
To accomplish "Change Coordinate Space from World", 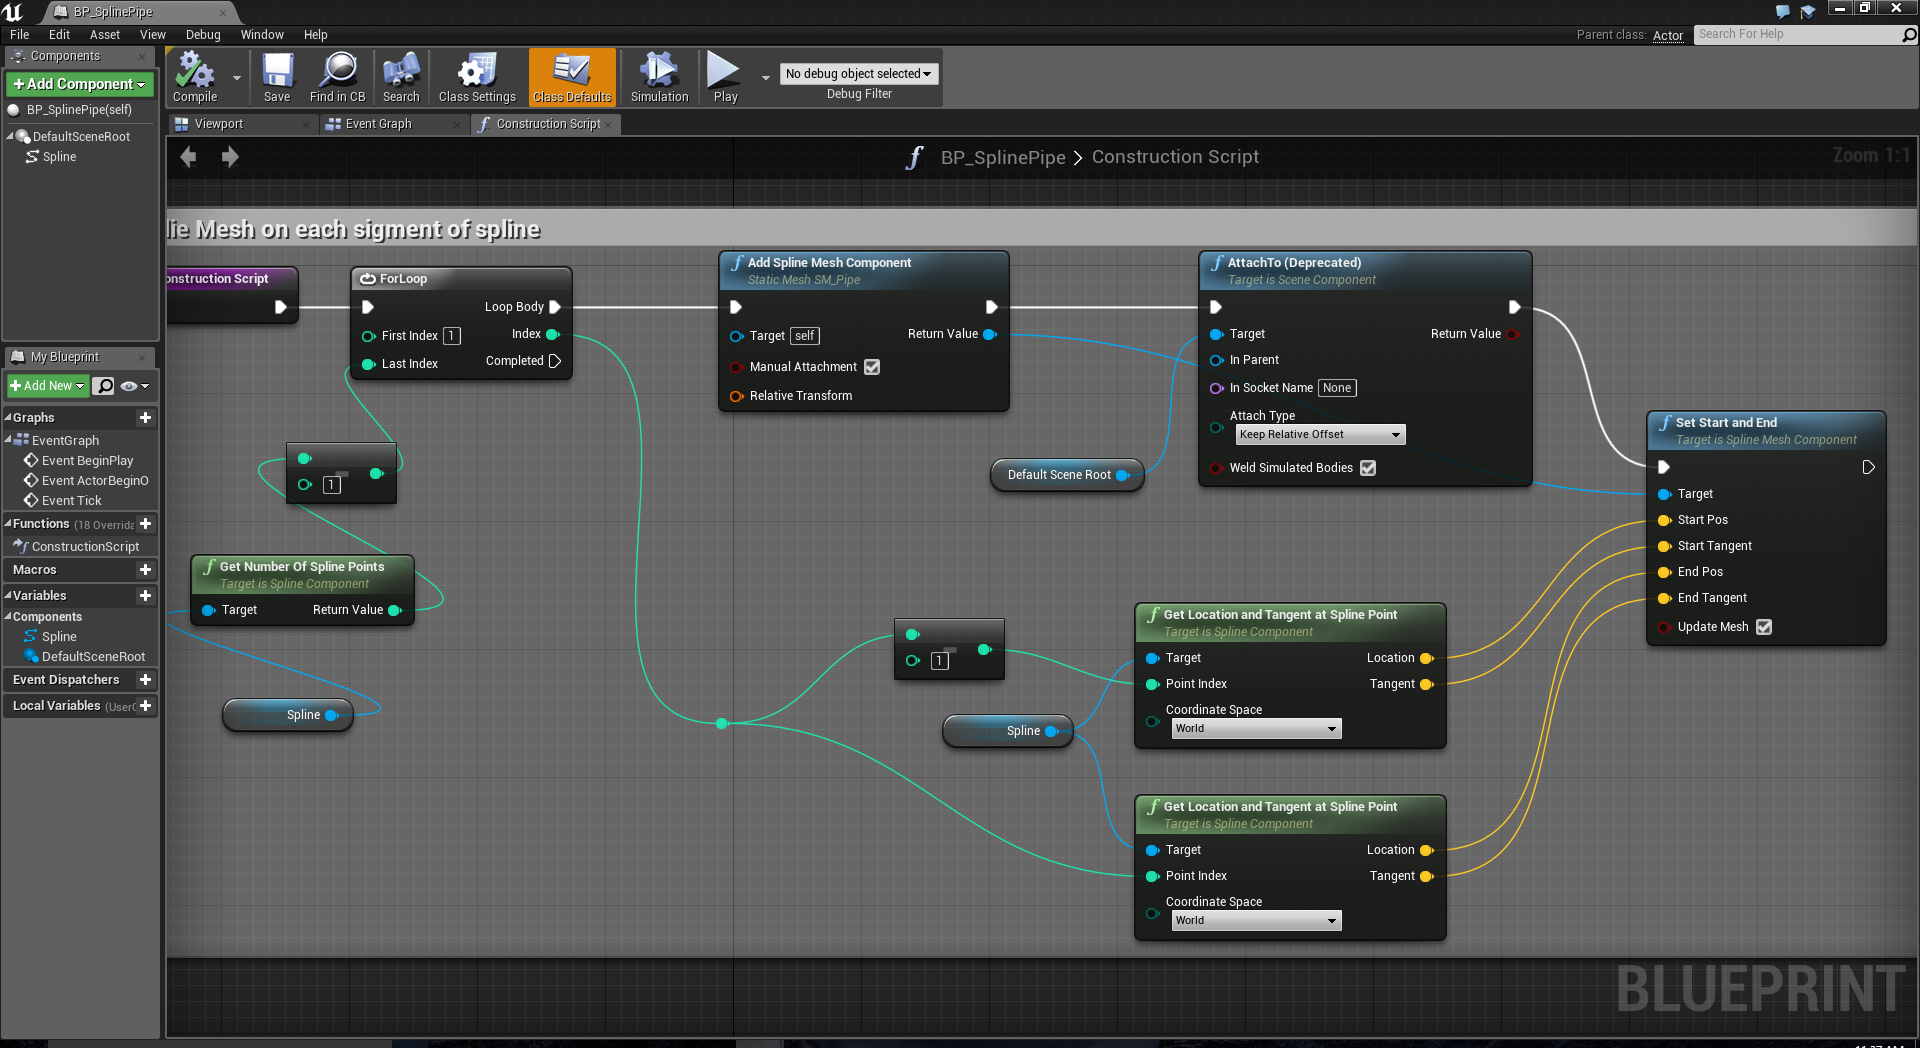I will click(x=1255, y=728).
